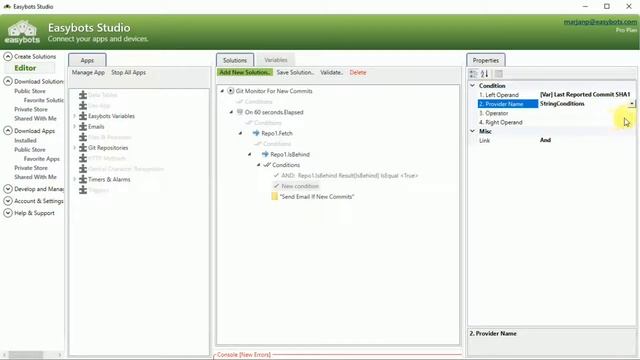Click the arrow icon of Repo1.IsBehind

[x=265, y=154]
